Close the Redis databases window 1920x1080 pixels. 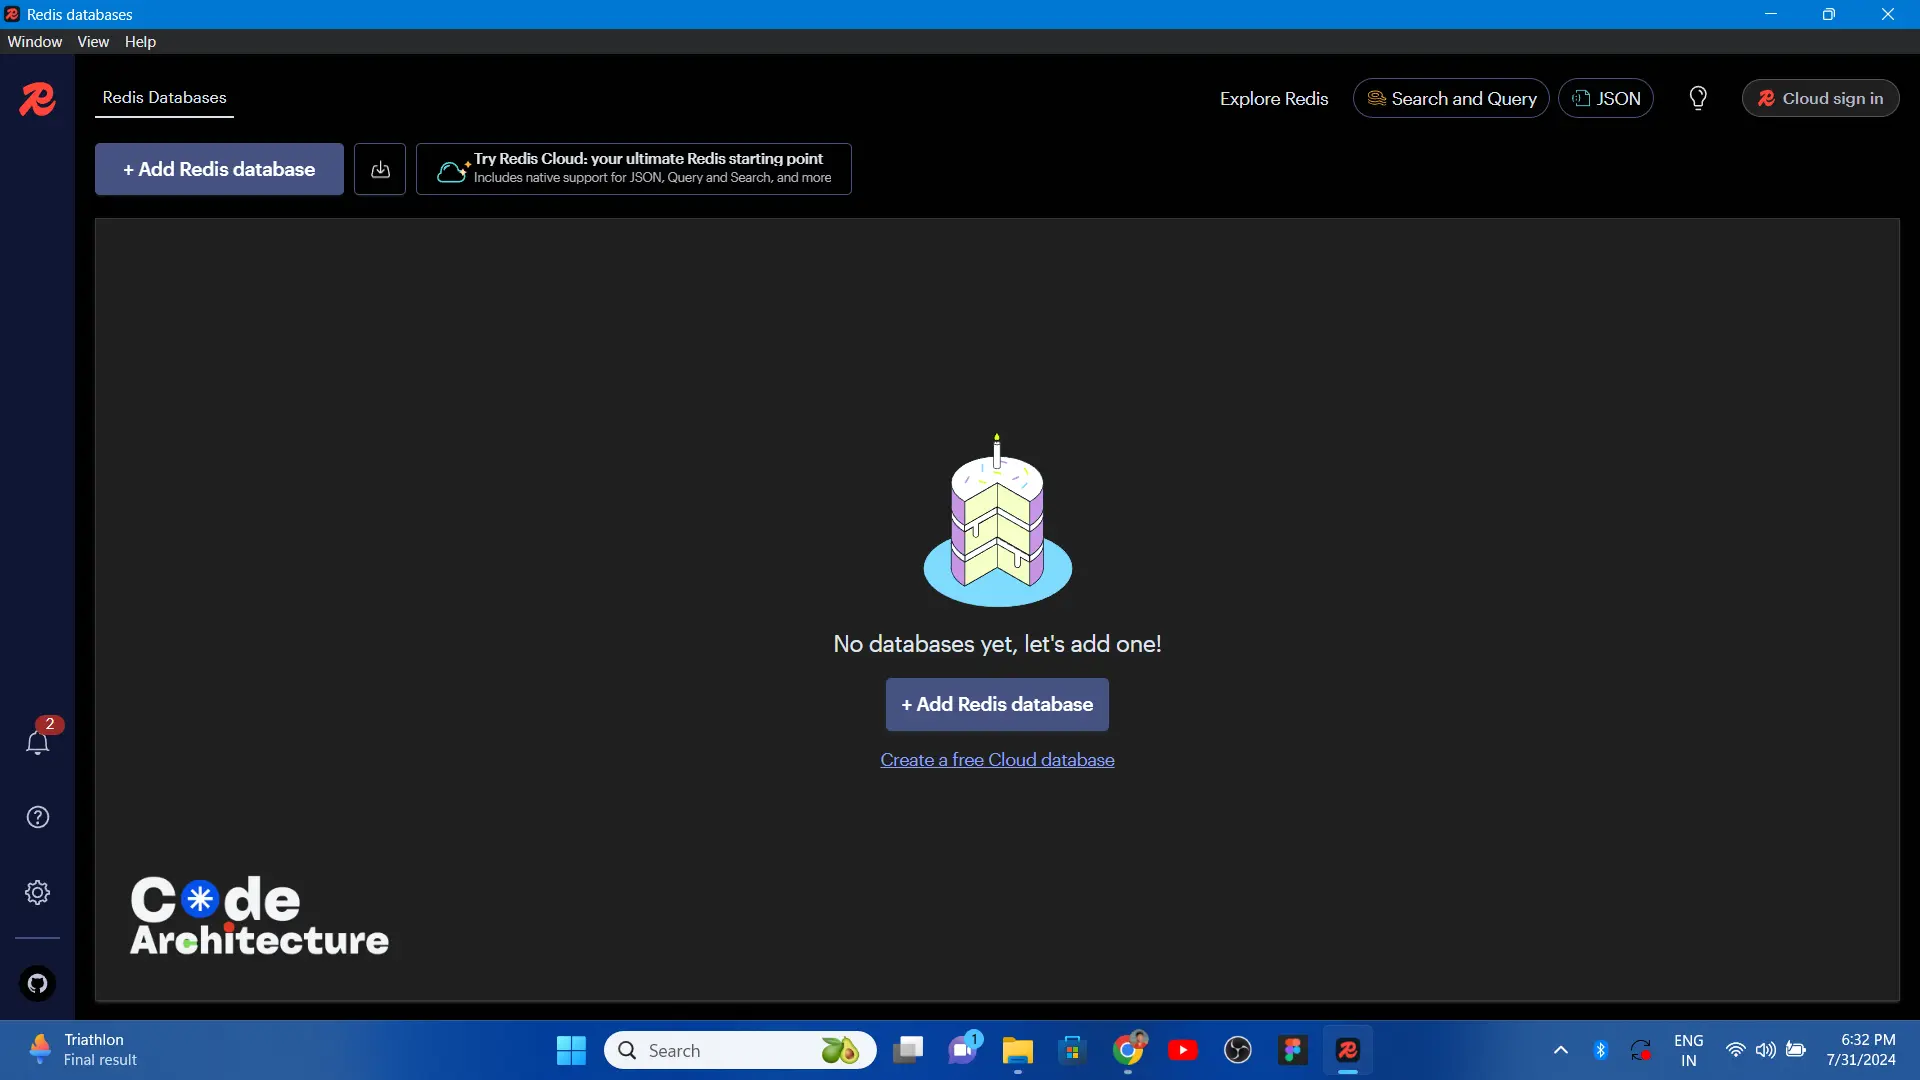coord(1888,14)
